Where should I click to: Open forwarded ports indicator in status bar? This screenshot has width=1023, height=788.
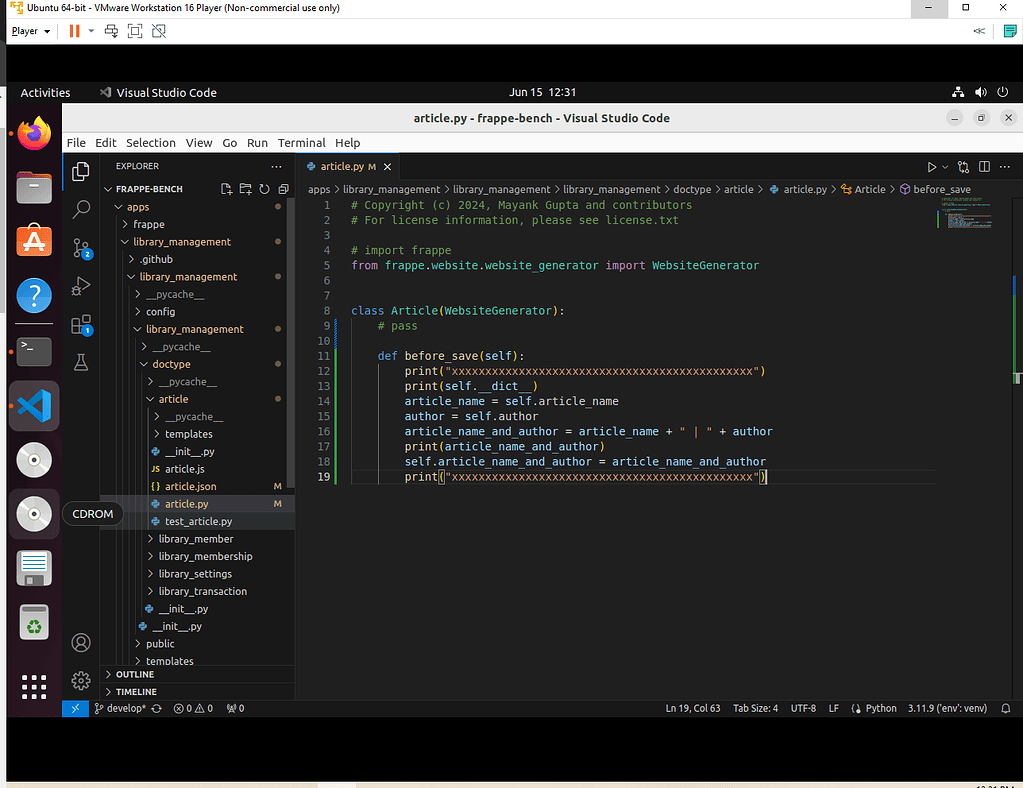235,708
